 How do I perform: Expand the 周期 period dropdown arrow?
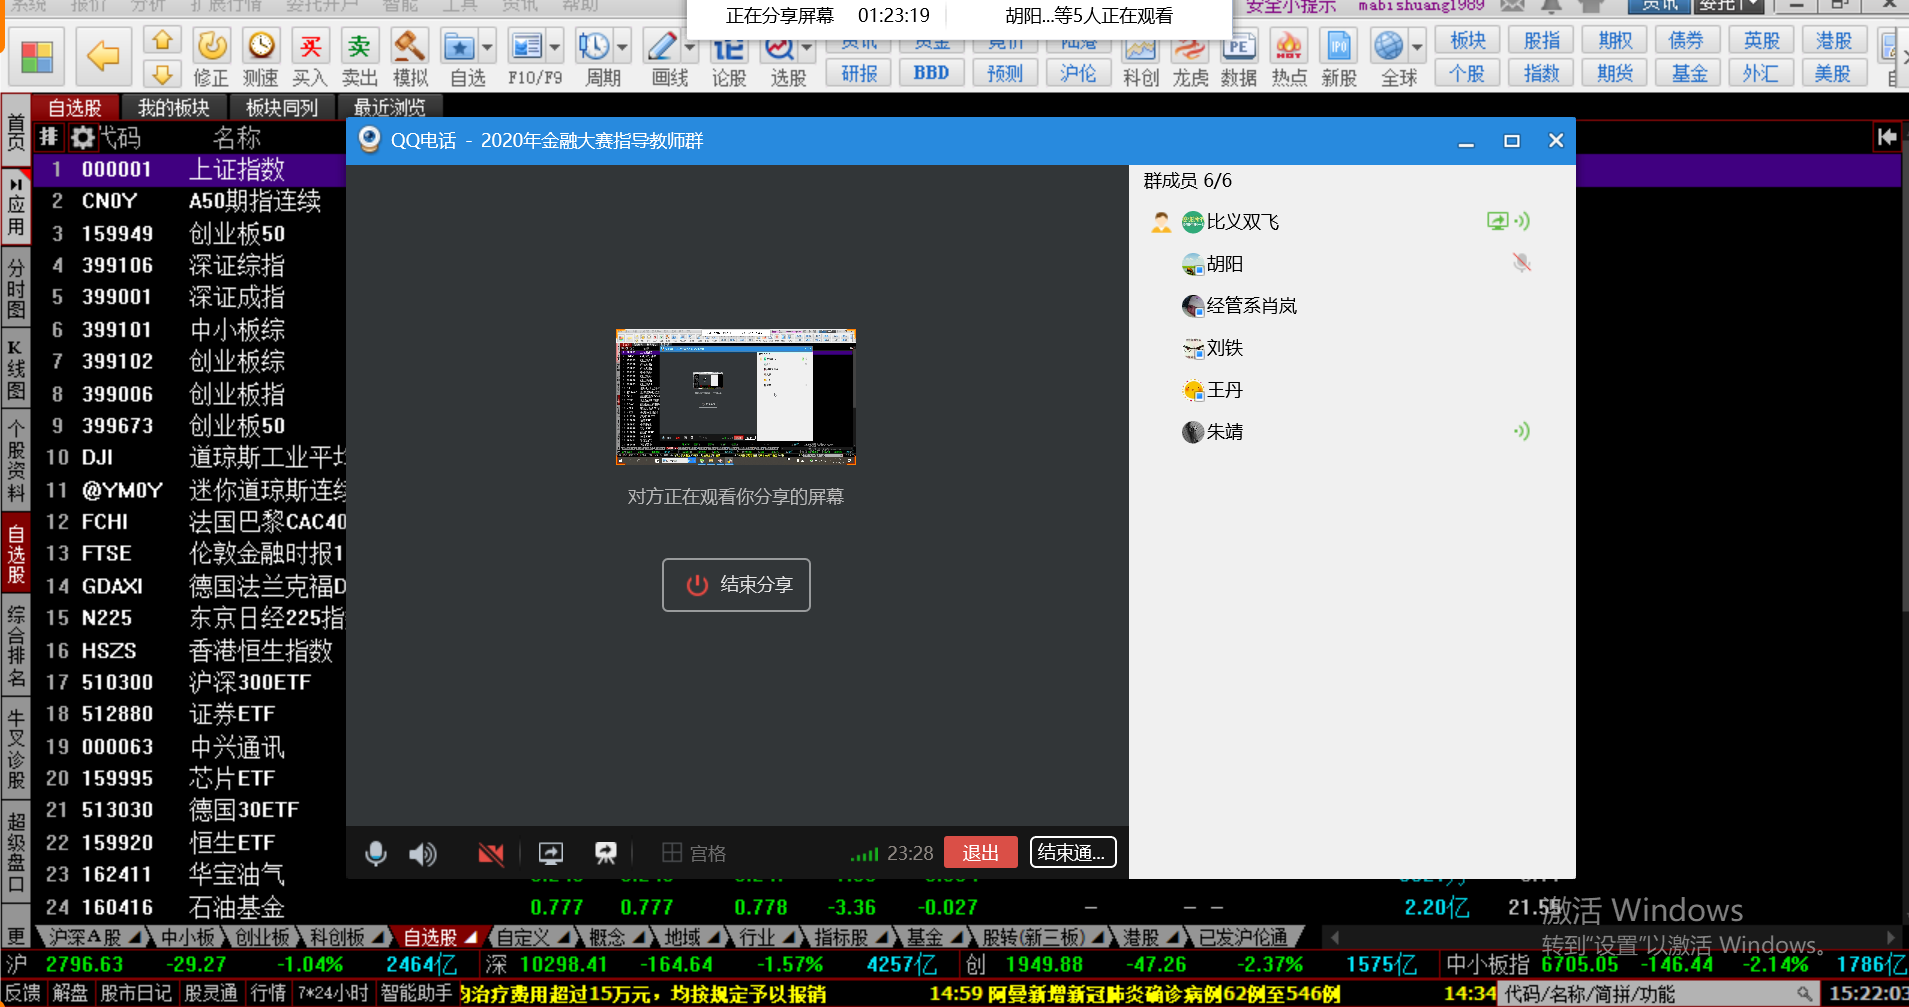tap(622, 47)
